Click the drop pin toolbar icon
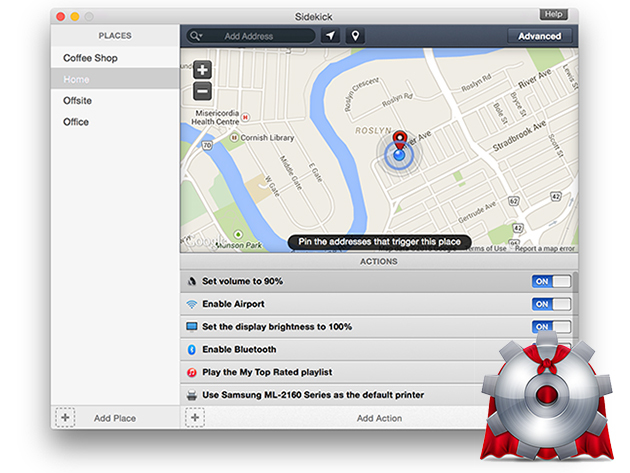The image size is (630, 473). point(355,36)
